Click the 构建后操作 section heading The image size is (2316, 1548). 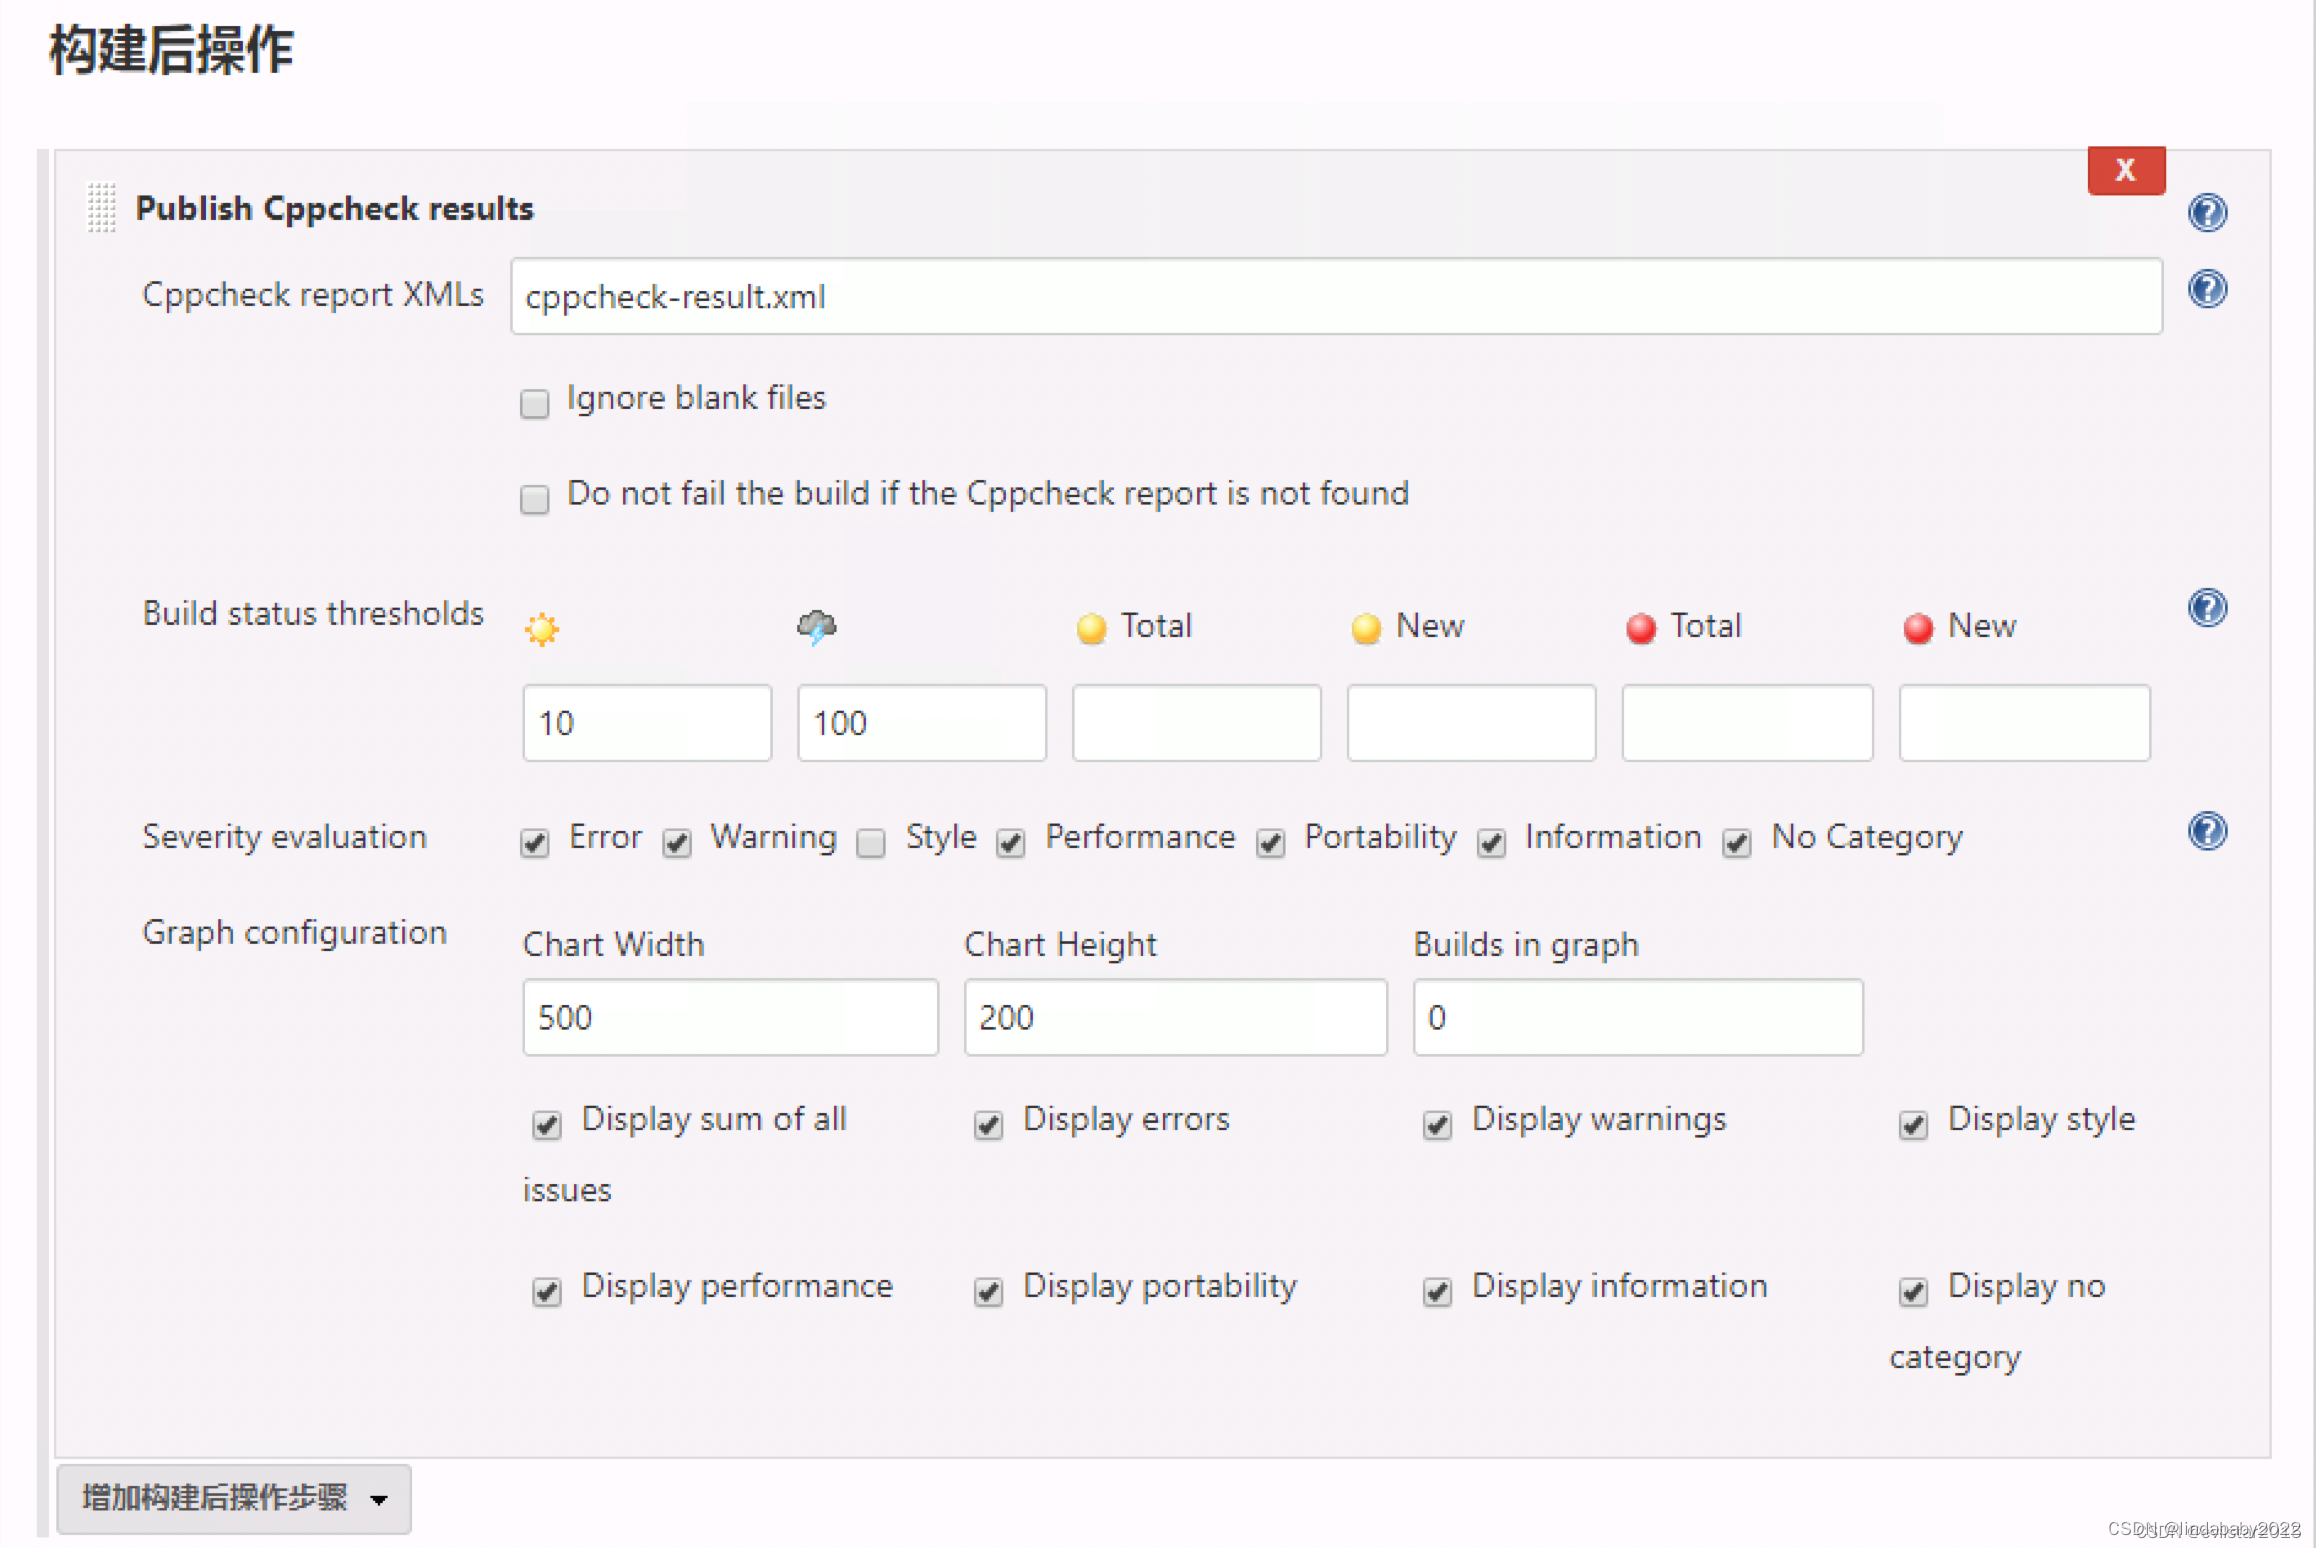pos(171,50)
